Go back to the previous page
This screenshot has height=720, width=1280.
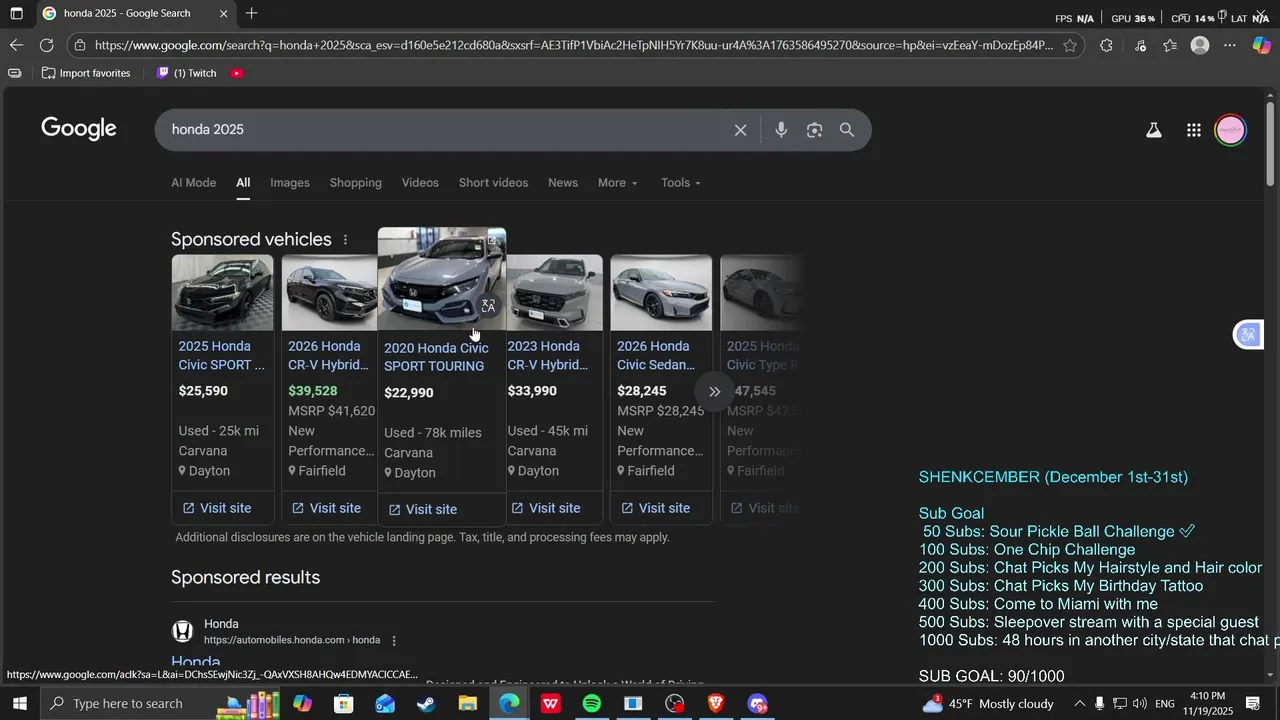click(16, 45)
